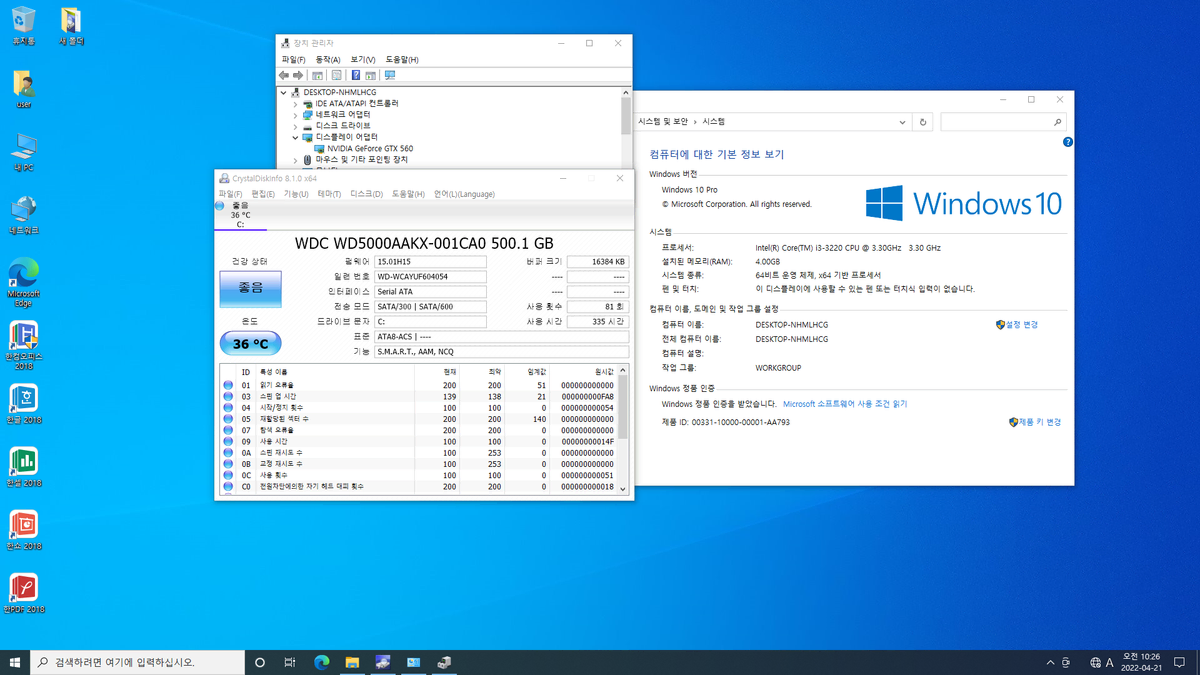
Task: Open 파일(F) menu in Device Manager
Action: pyautogui.click(x=293, y=60)
